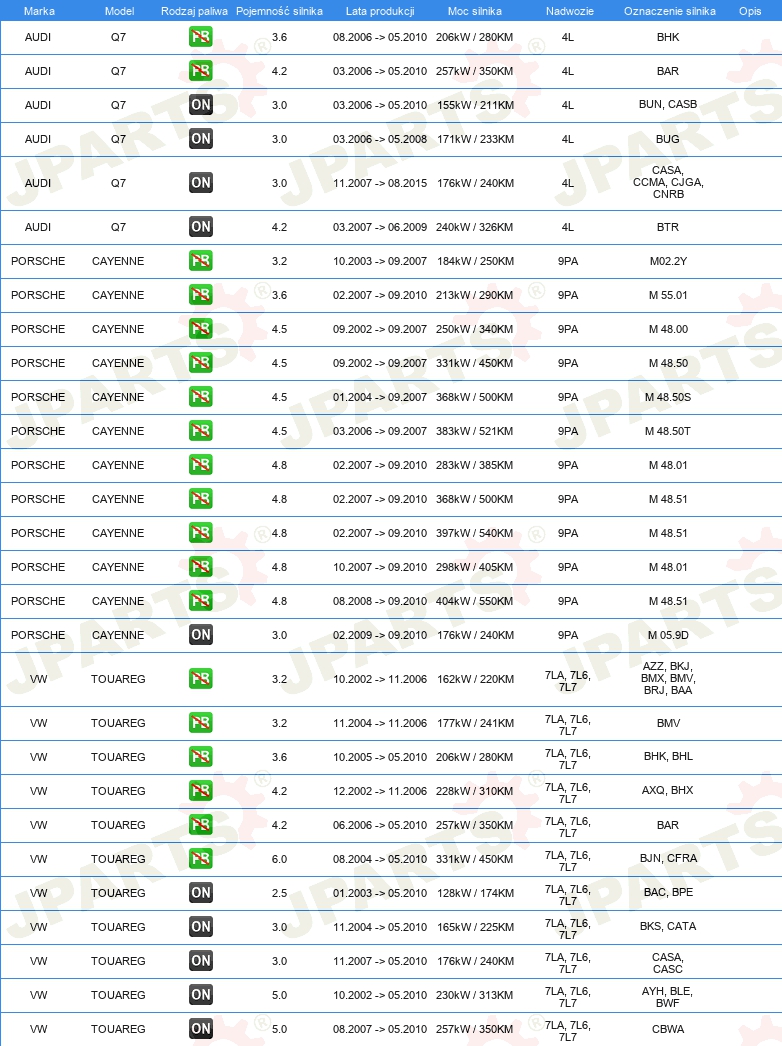Select engine codes AYH, BLE, BWF
The height and width of the screenshot is (1046, 782).
point(667,997)
